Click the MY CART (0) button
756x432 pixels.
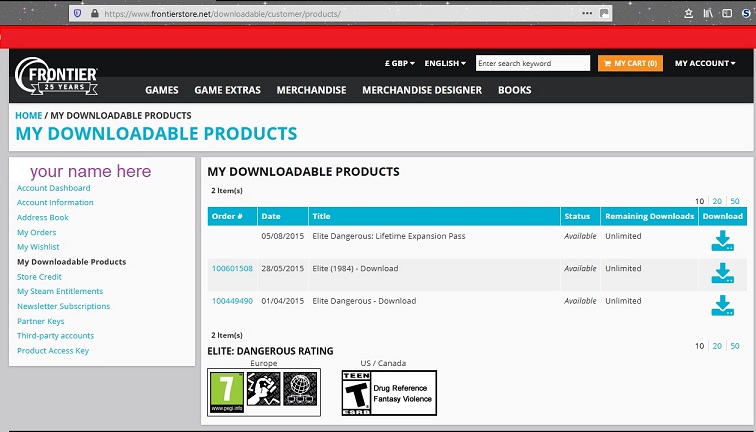pyautogui.click(x=630, y=63)
